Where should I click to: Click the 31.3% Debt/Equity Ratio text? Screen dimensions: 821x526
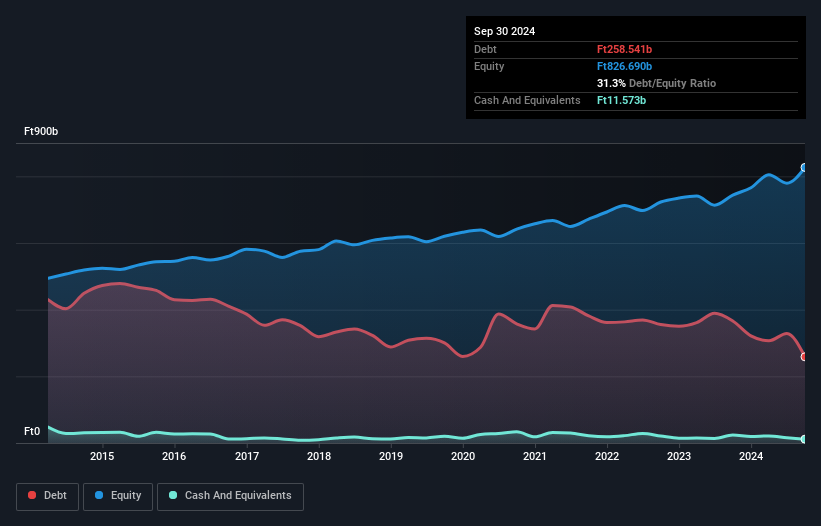(656, 83)
